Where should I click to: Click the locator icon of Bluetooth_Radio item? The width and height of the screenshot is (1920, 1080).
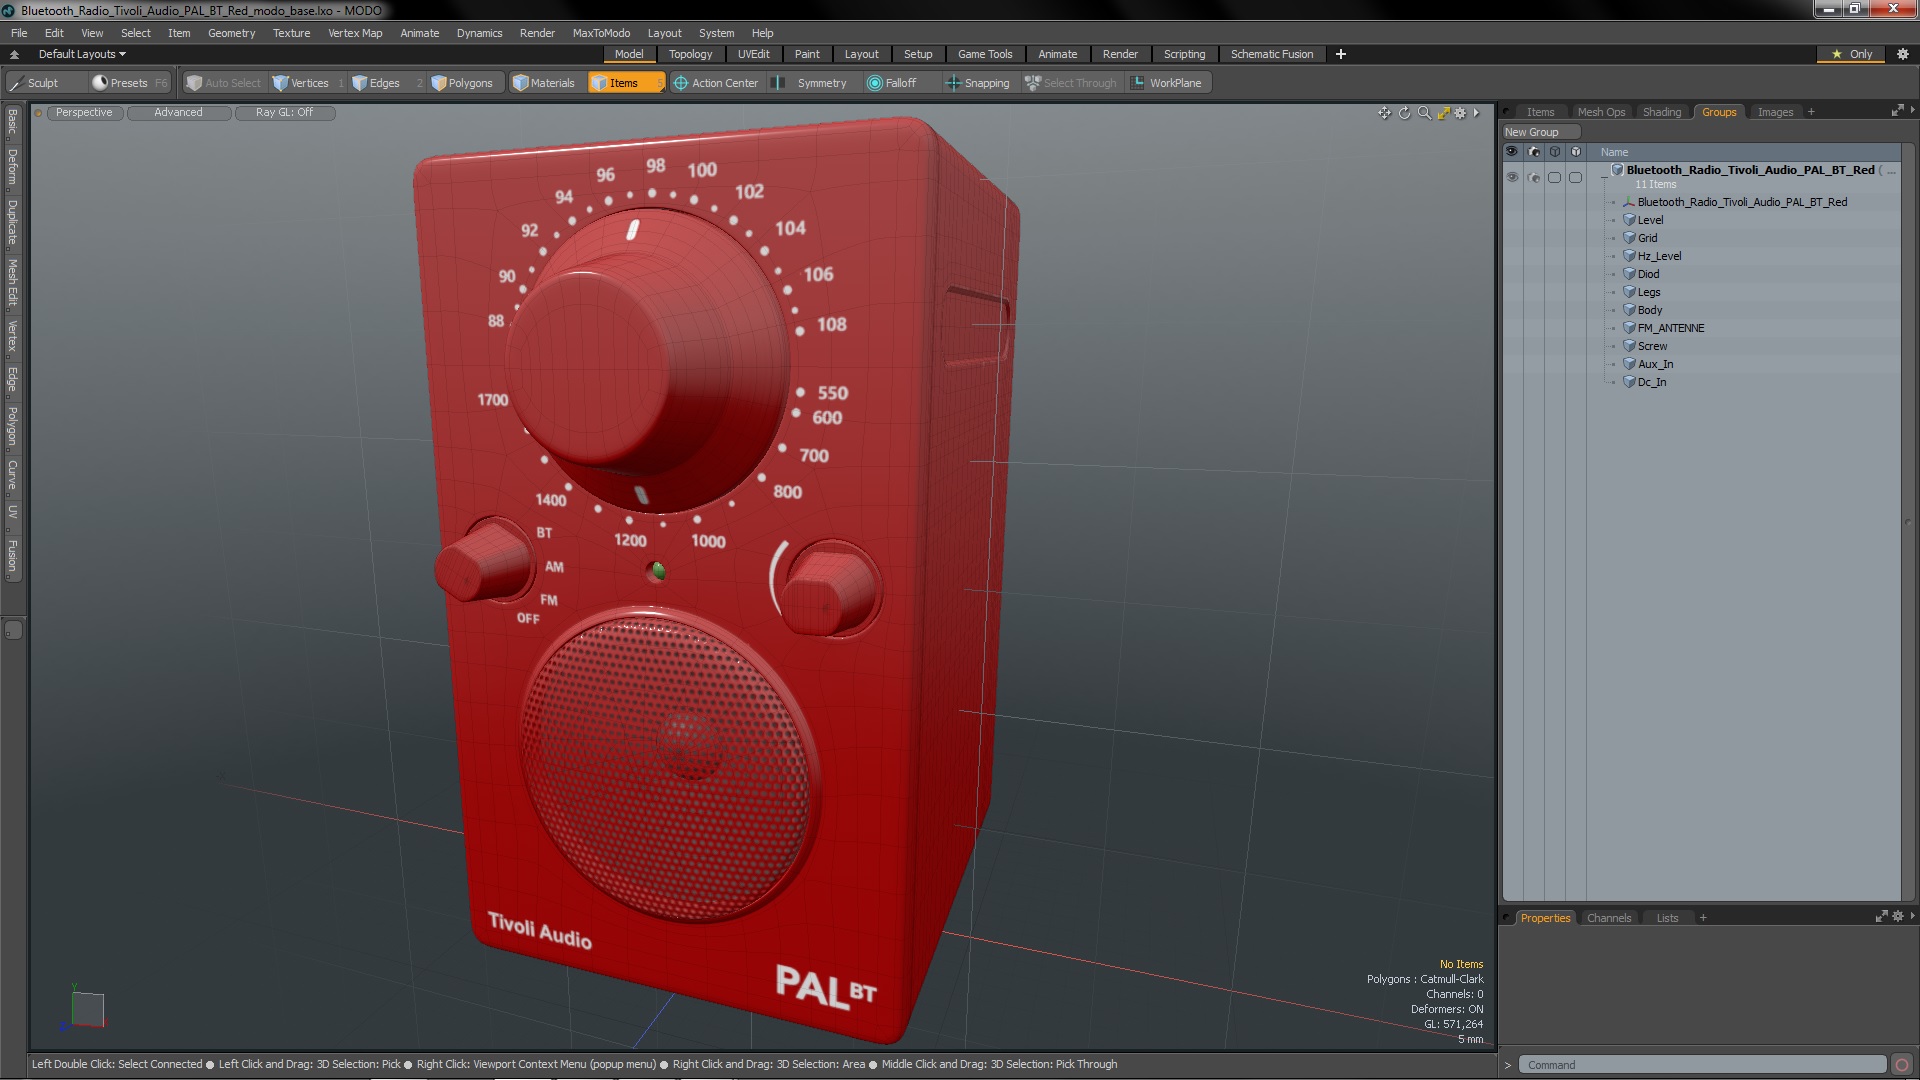[x=1629, y=202]
